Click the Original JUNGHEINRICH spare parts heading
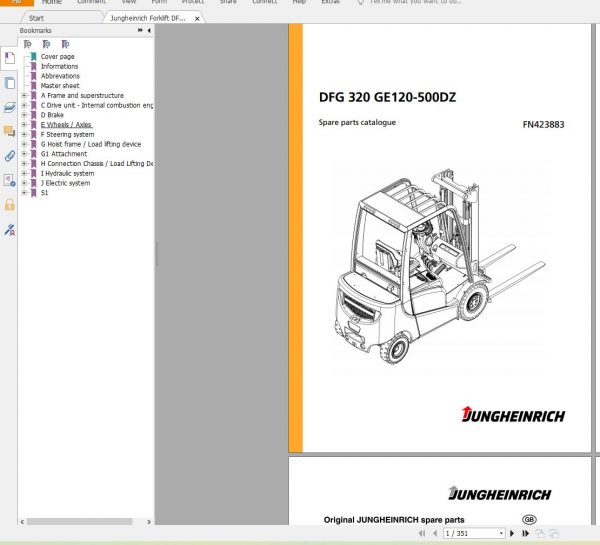 394,520
